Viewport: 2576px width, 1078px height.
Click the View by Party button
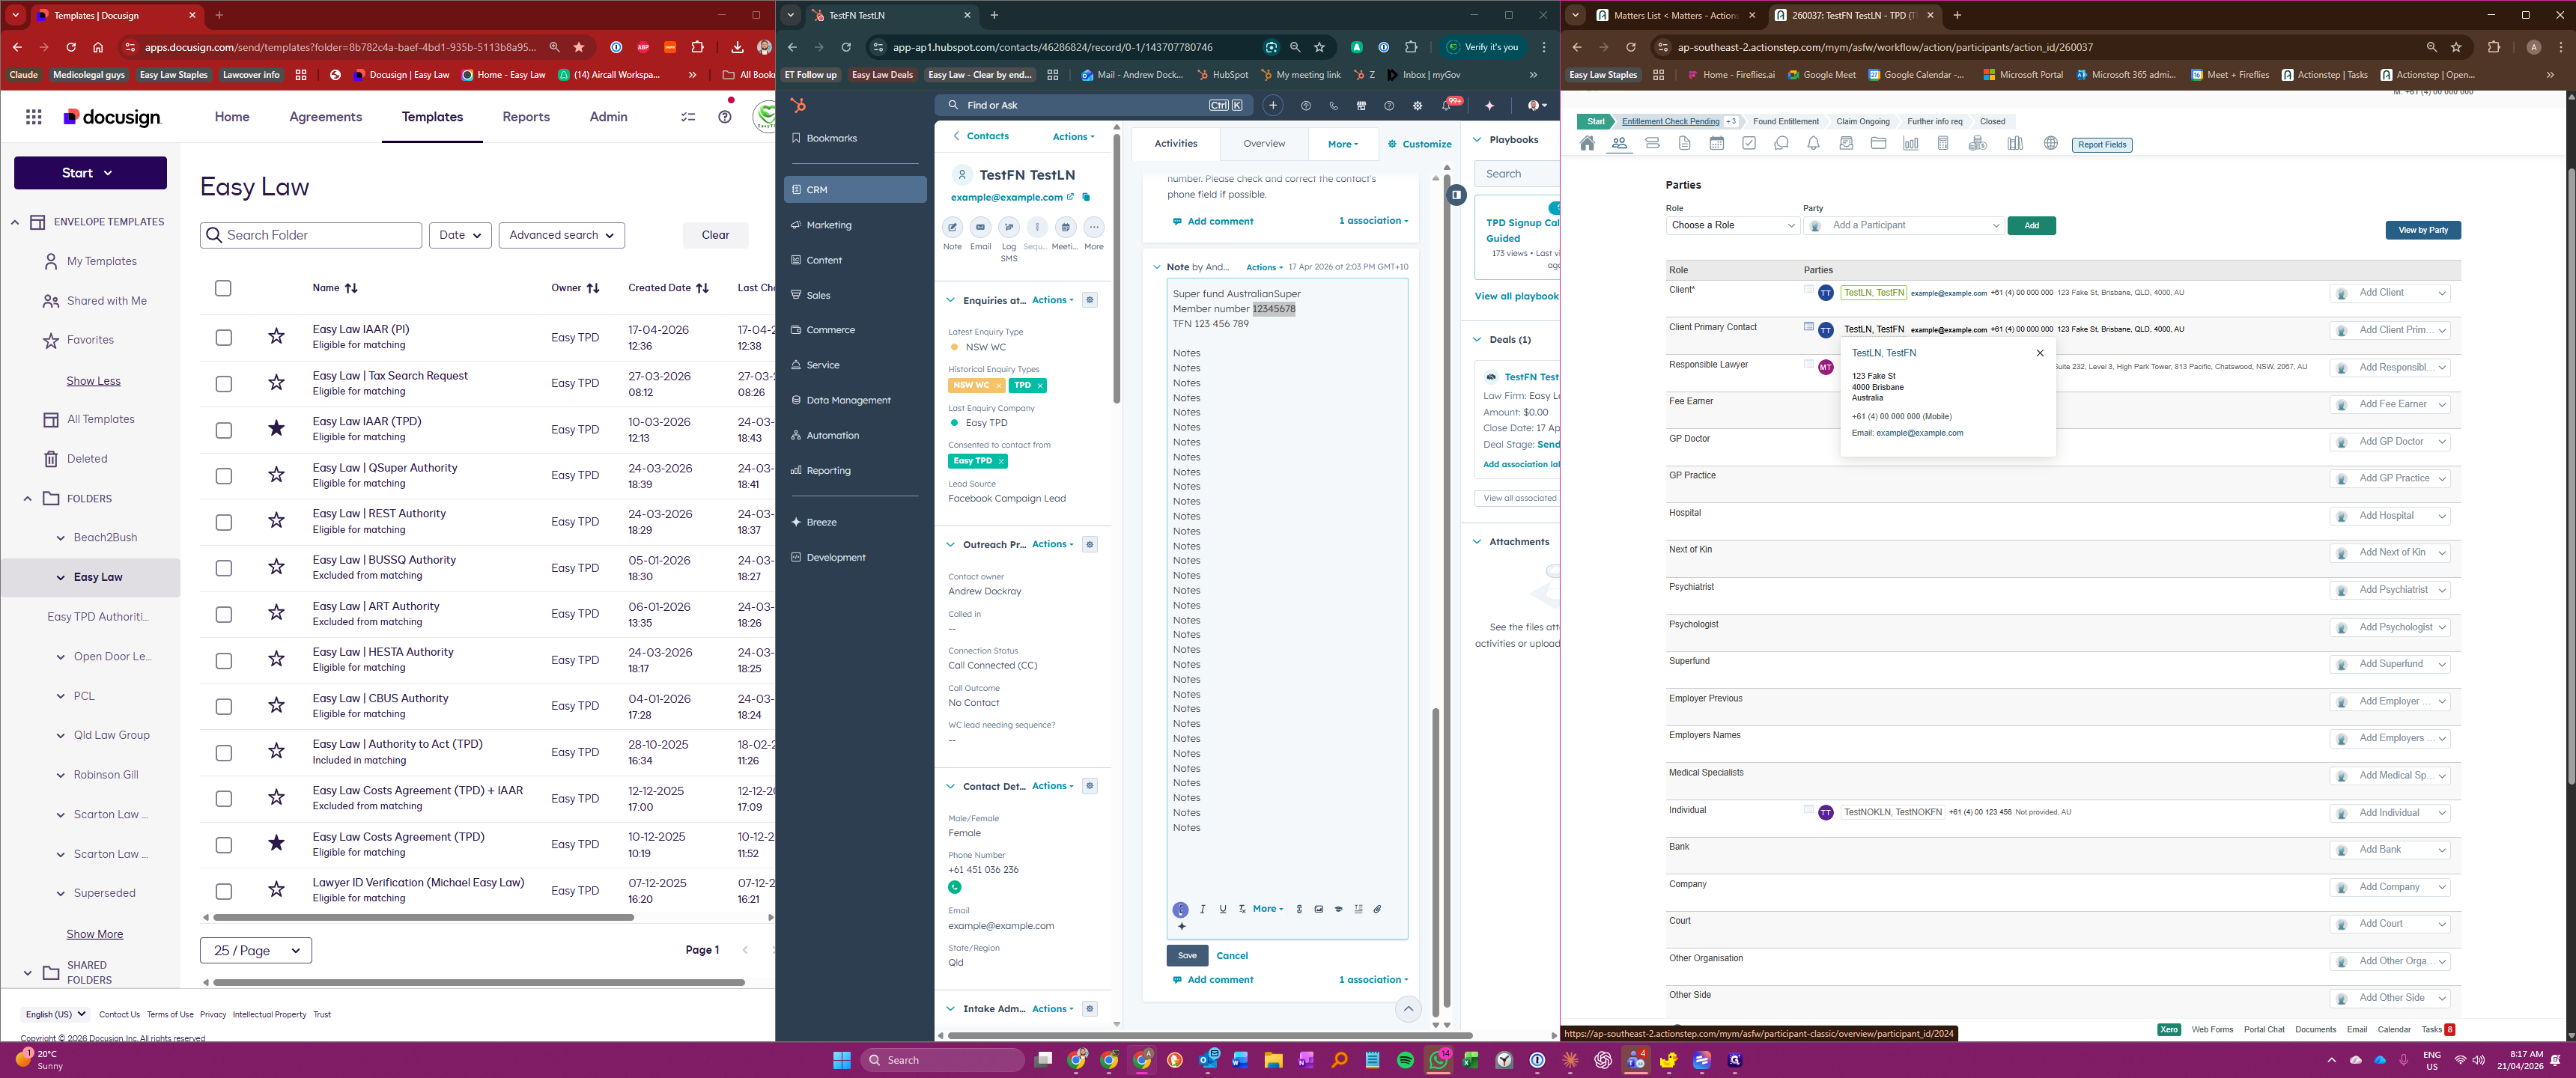coord(2422,230)
